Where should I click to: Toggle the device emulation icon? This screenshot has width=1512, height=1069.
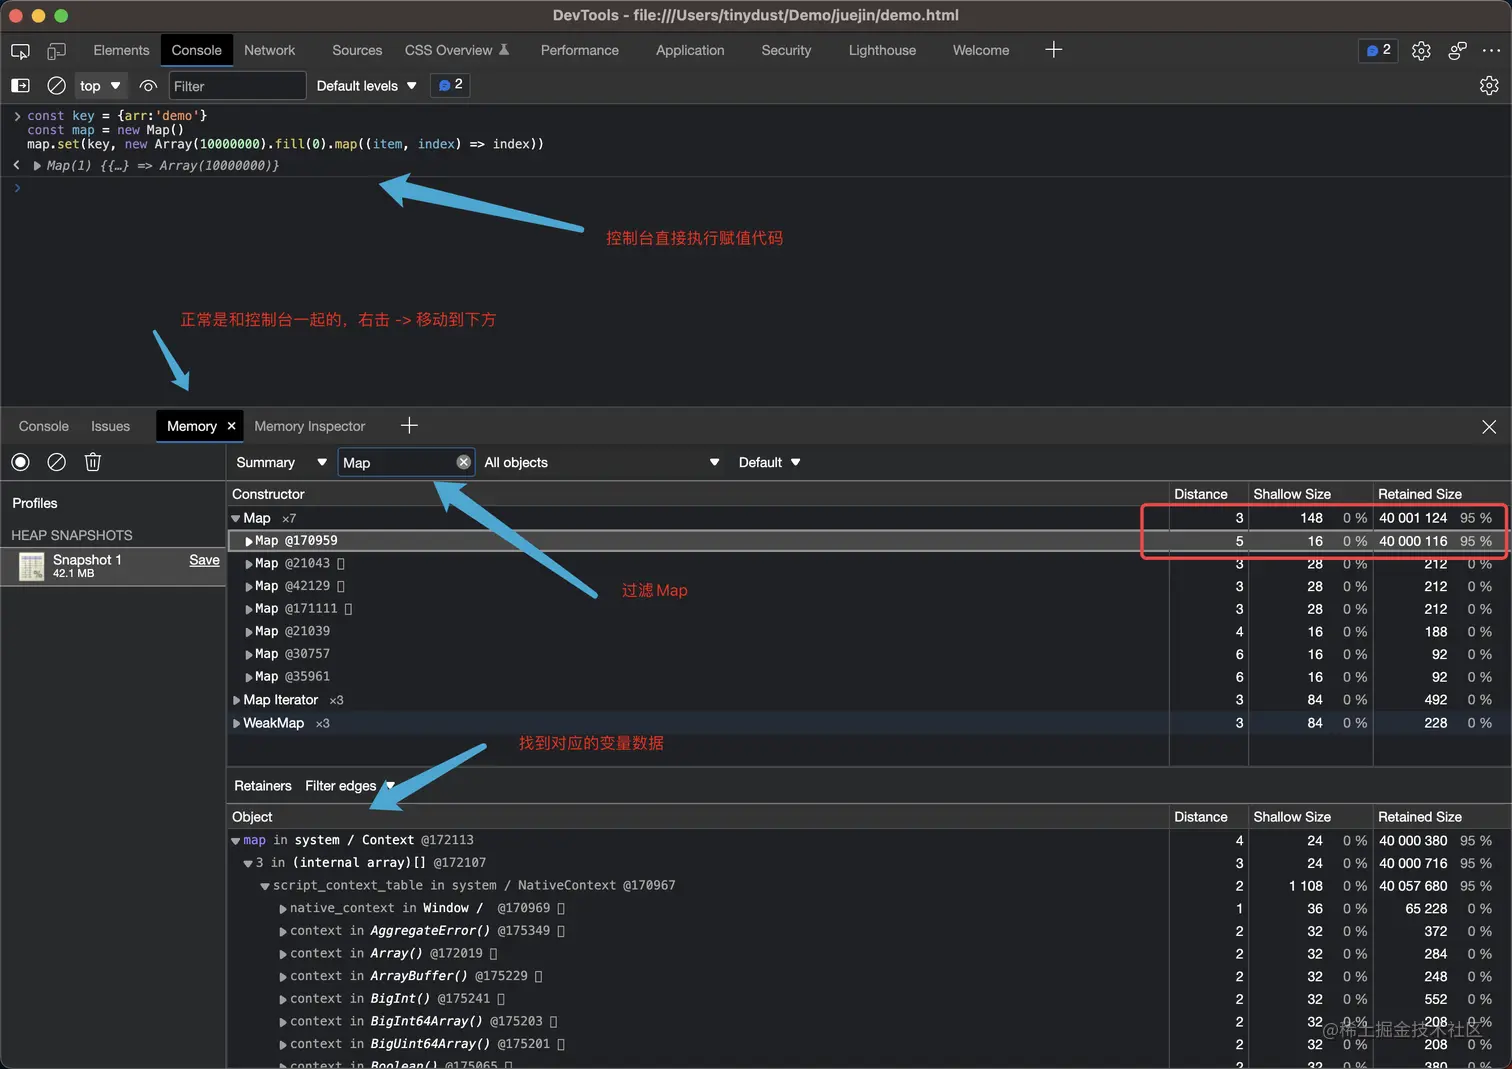57,50
